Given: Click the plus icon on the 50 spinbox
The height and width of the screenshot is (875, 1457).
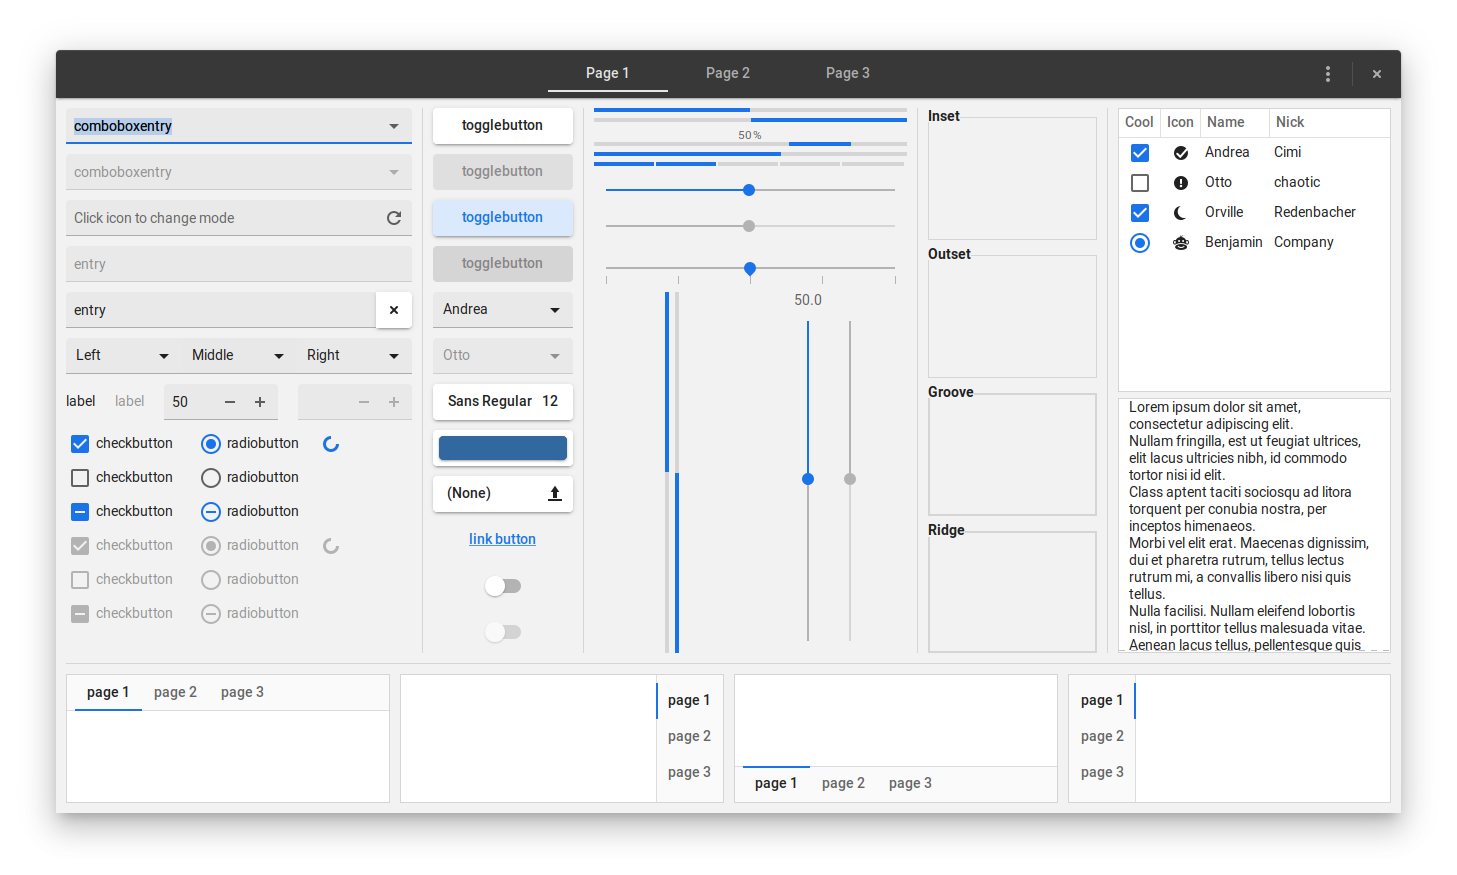Looking at the screenshot, I should tap(260, 402).
